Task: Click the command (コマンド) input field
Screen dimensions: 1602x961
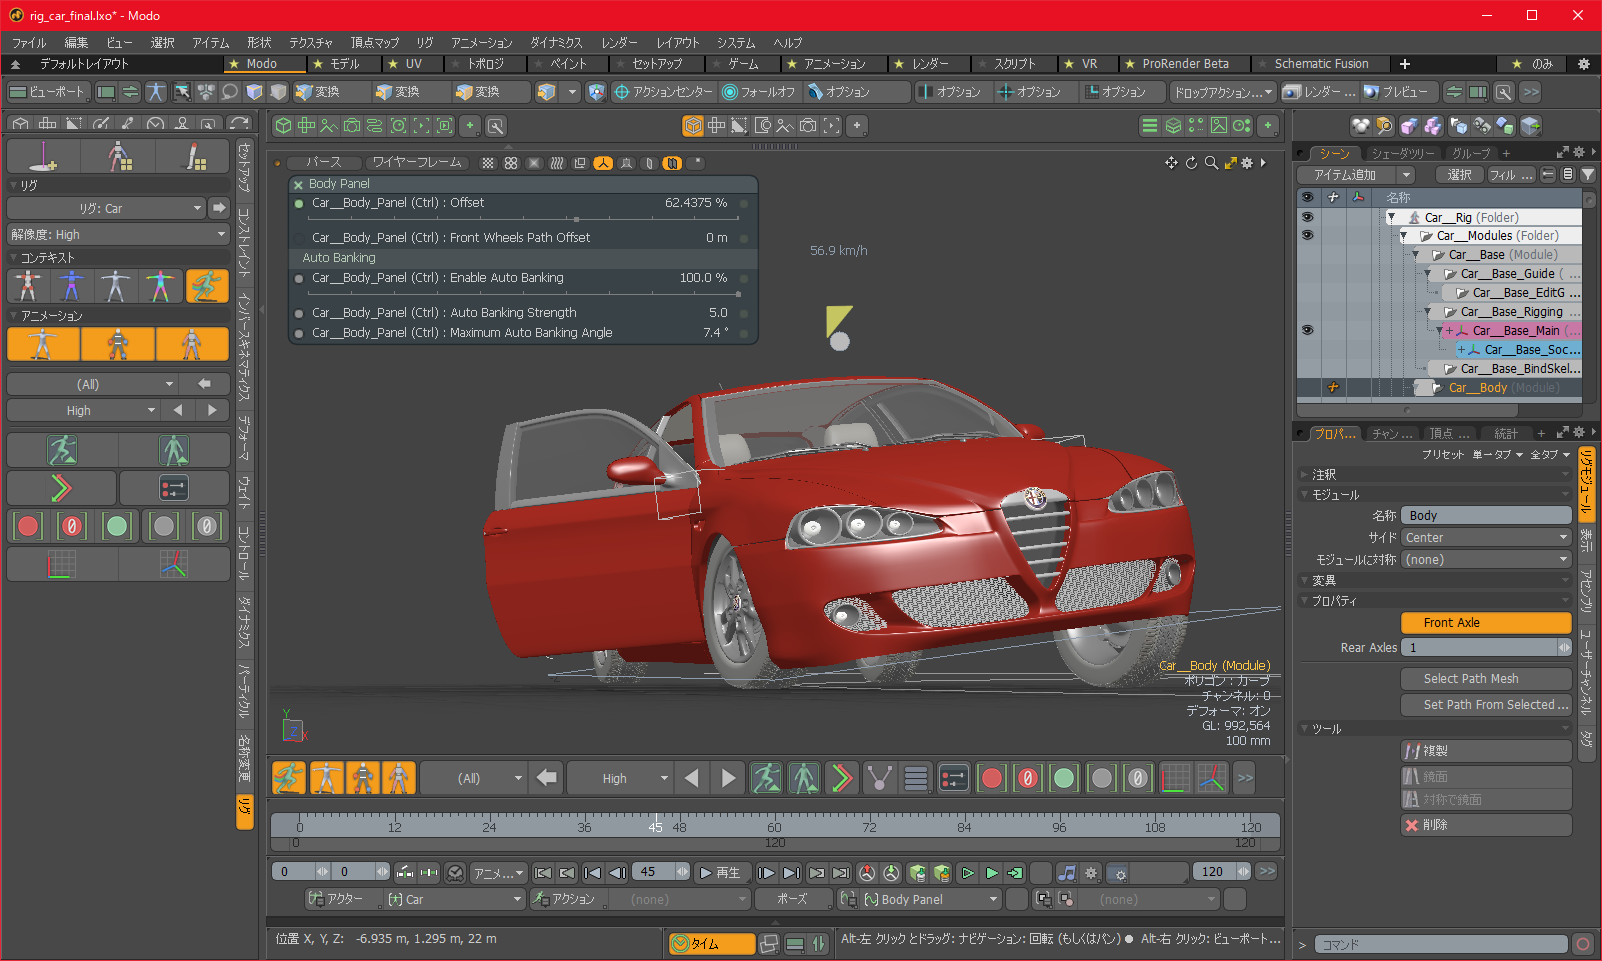Action: click(x=1440, y=944)
